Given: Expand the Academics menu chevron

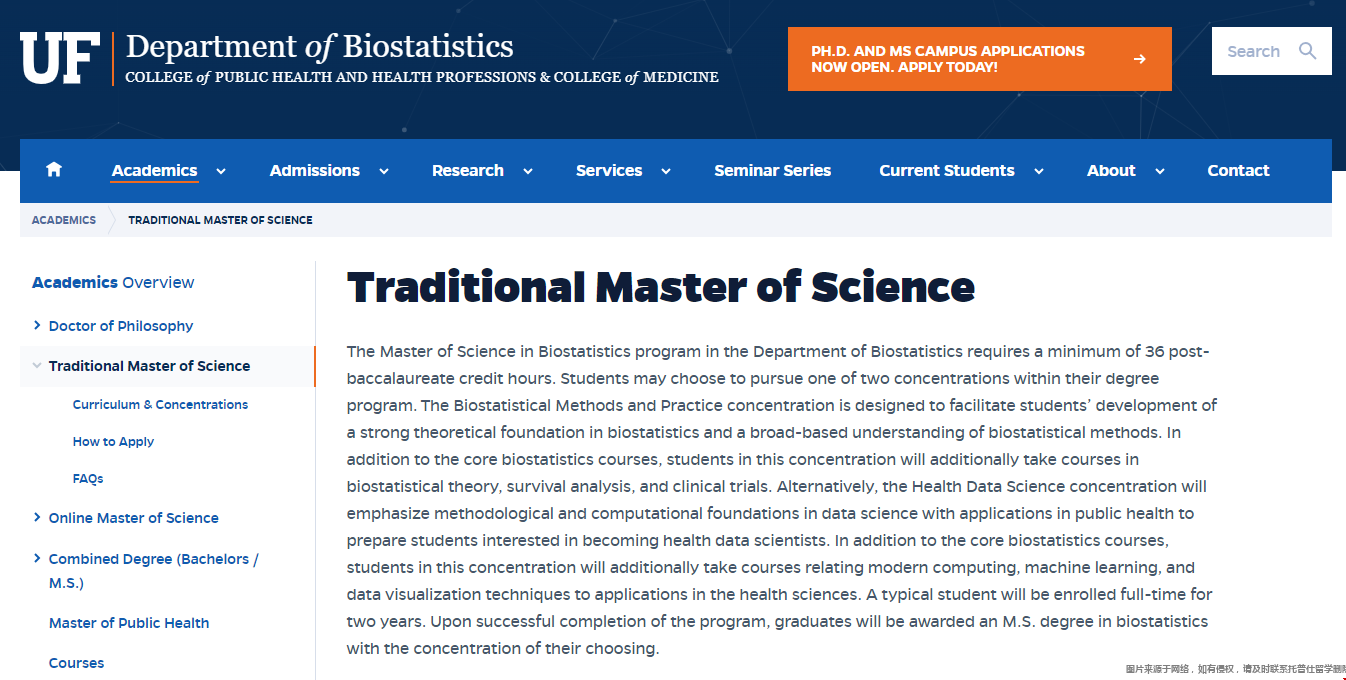Looking at the screenshot, I should 221,171.
